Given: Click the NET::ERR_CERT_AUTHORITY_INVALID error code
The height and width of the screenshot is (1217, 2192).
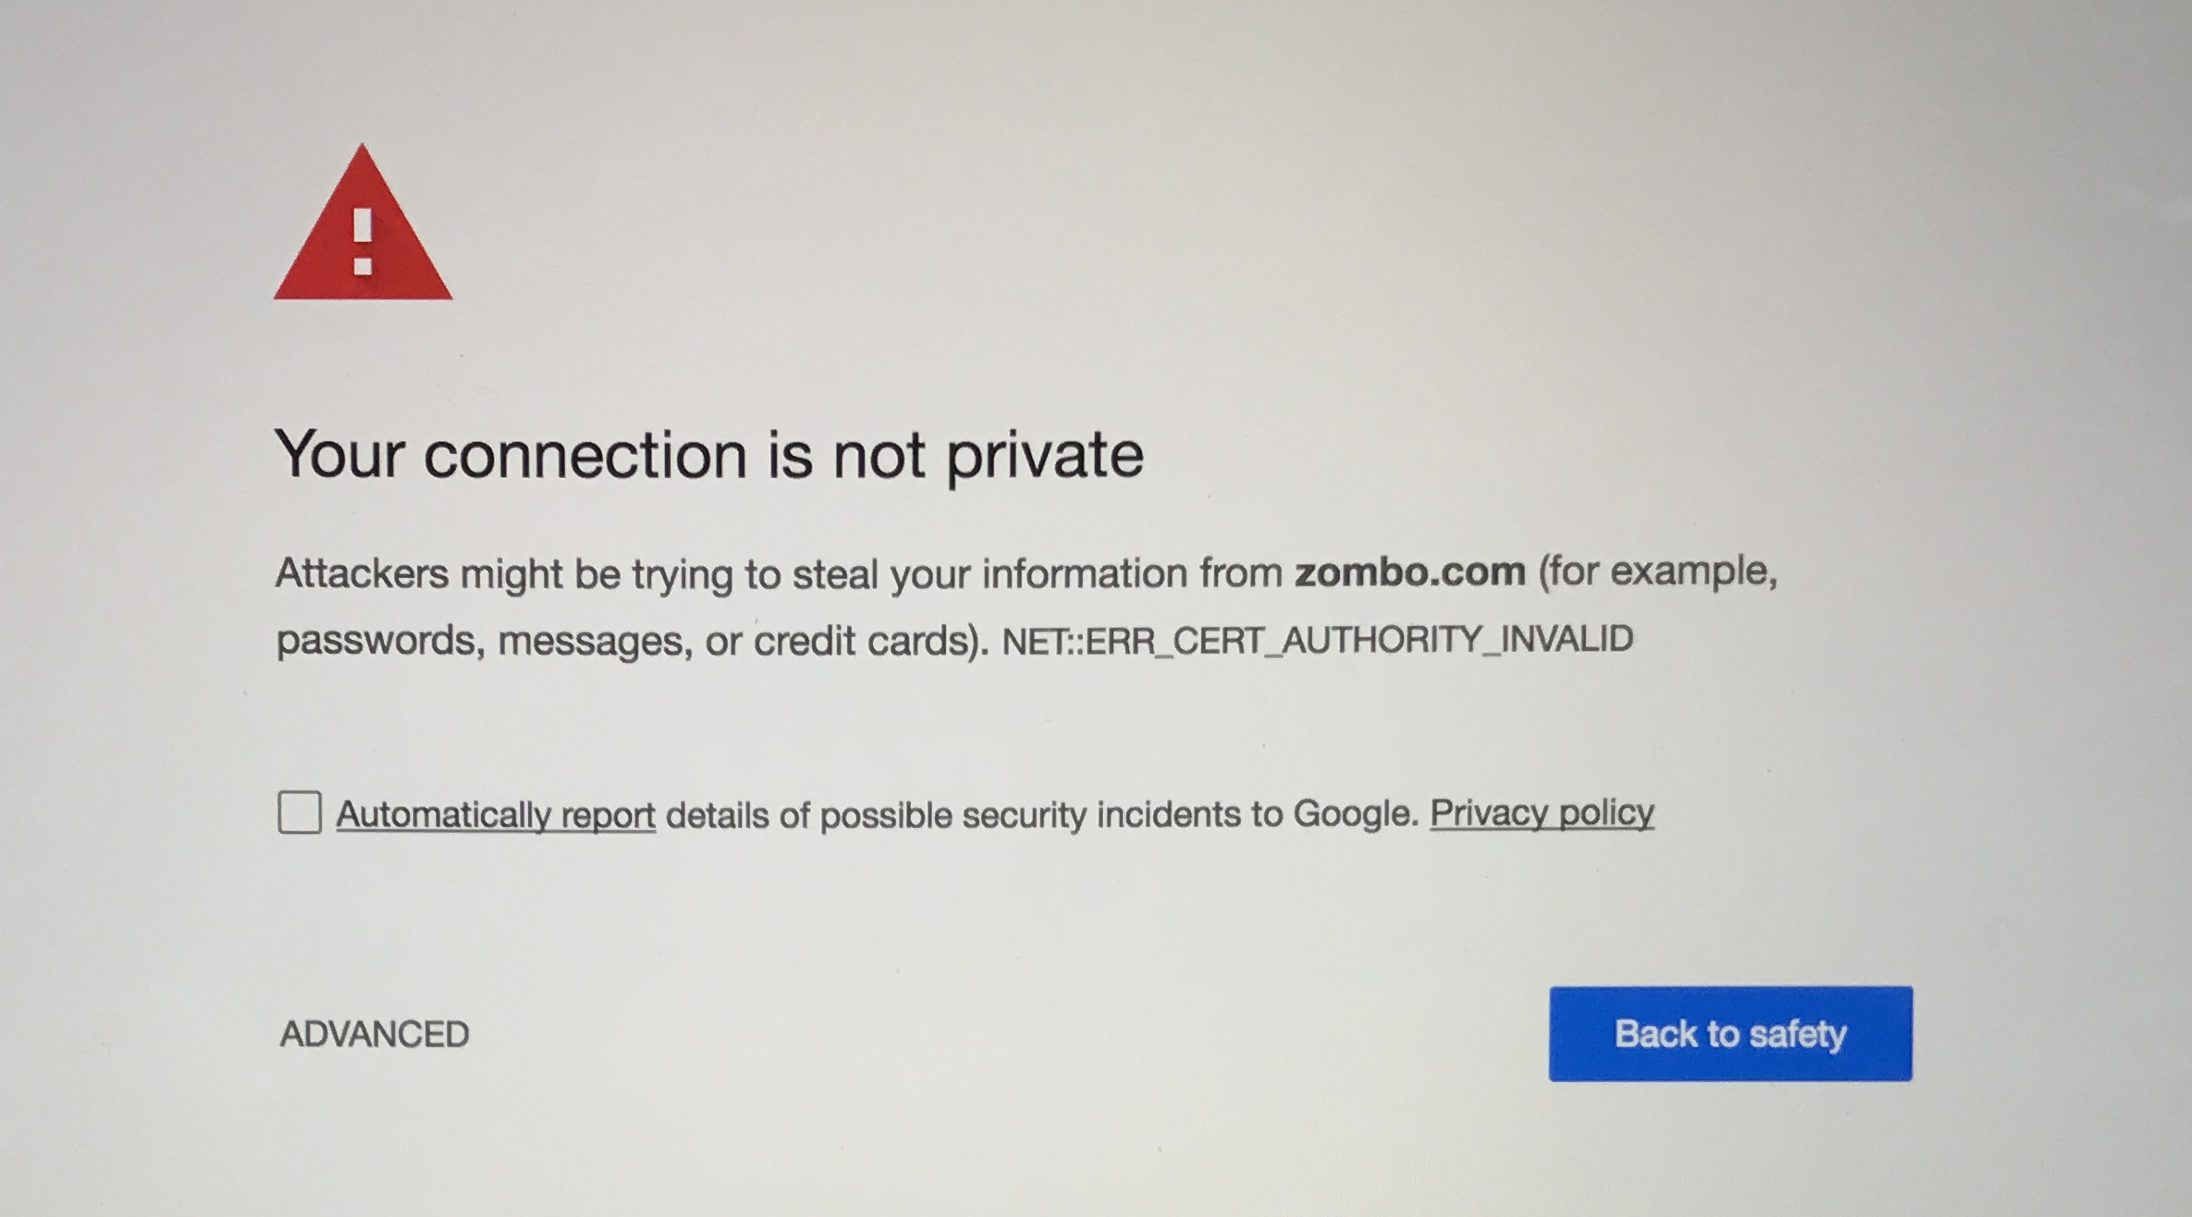Looking at the screenshot, I should pyautogui.click(x=1320, y=636).
